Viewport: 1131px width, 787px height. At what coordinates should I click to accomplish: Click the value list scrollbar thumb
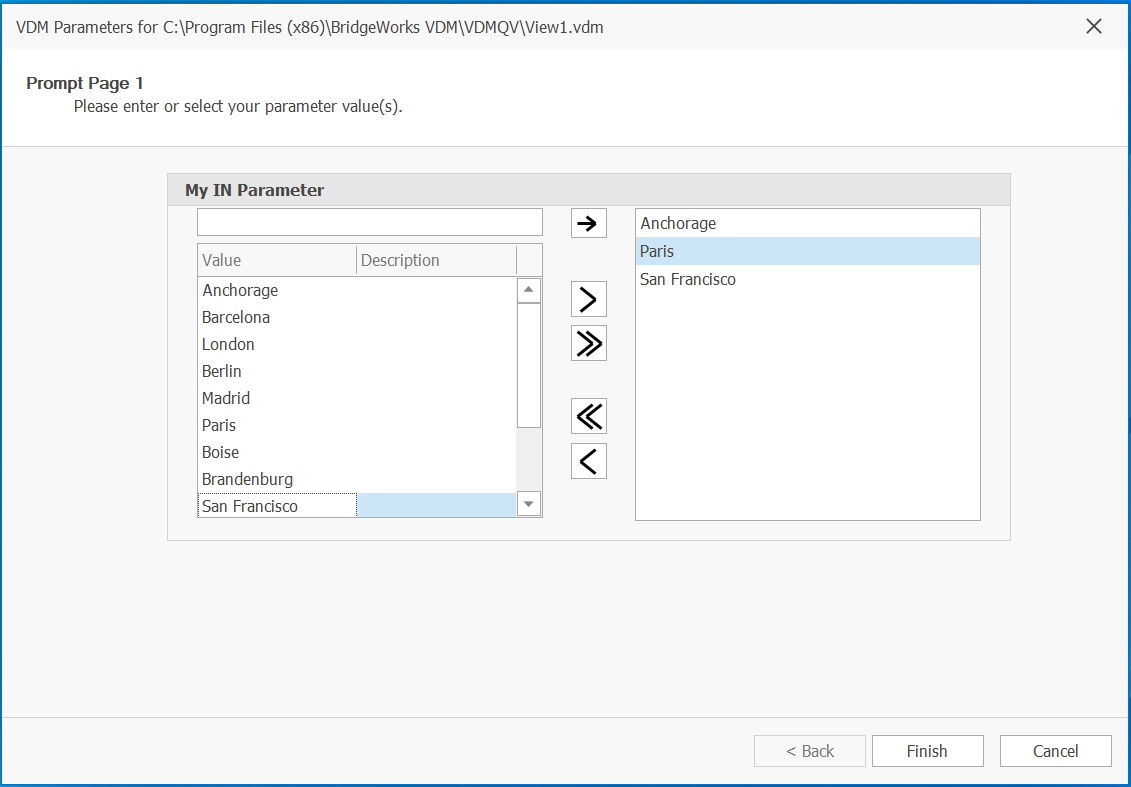[529, 365]
